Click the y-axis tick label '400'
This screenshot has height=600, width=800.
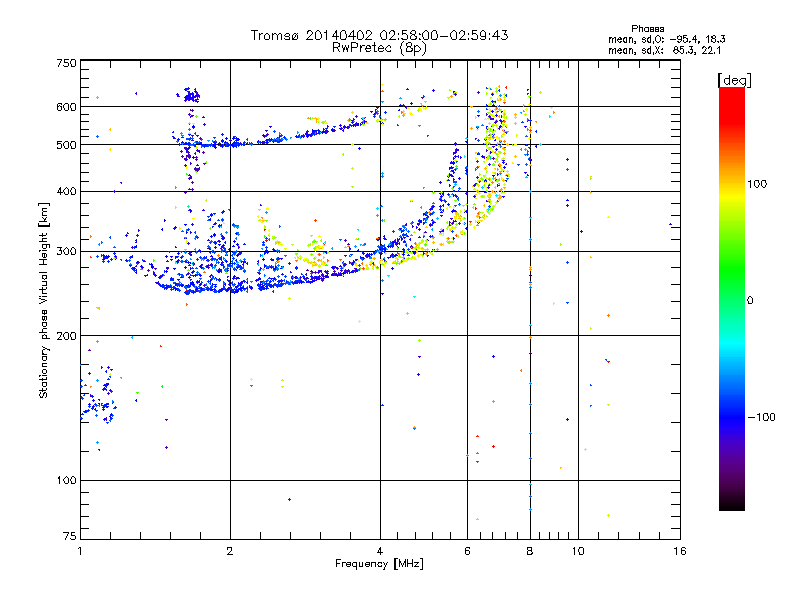click(66, 191)
